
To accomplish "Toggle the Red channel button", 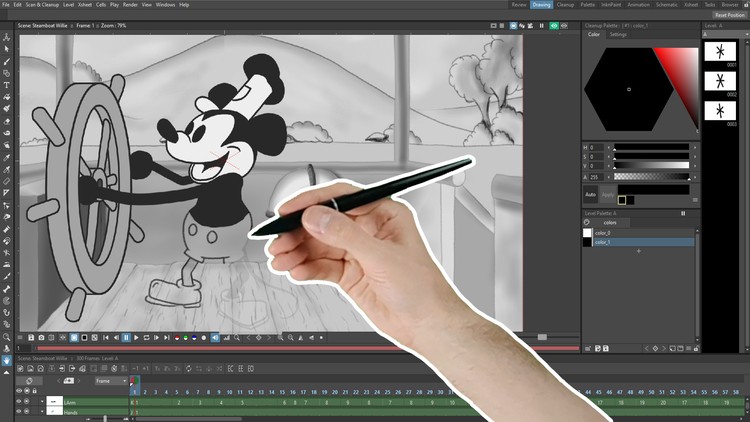I will click(x=177, y=337).
